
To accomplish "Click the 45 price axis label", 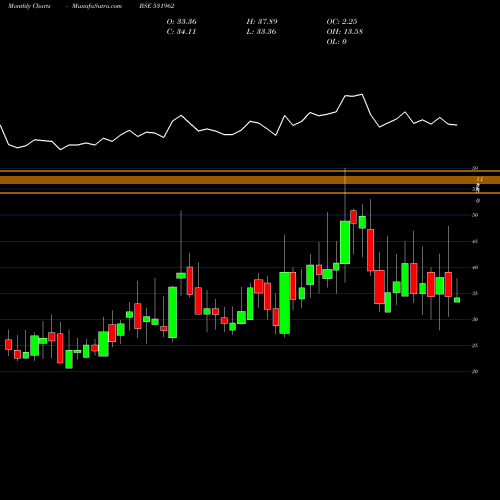I will [x=475, y=241].
